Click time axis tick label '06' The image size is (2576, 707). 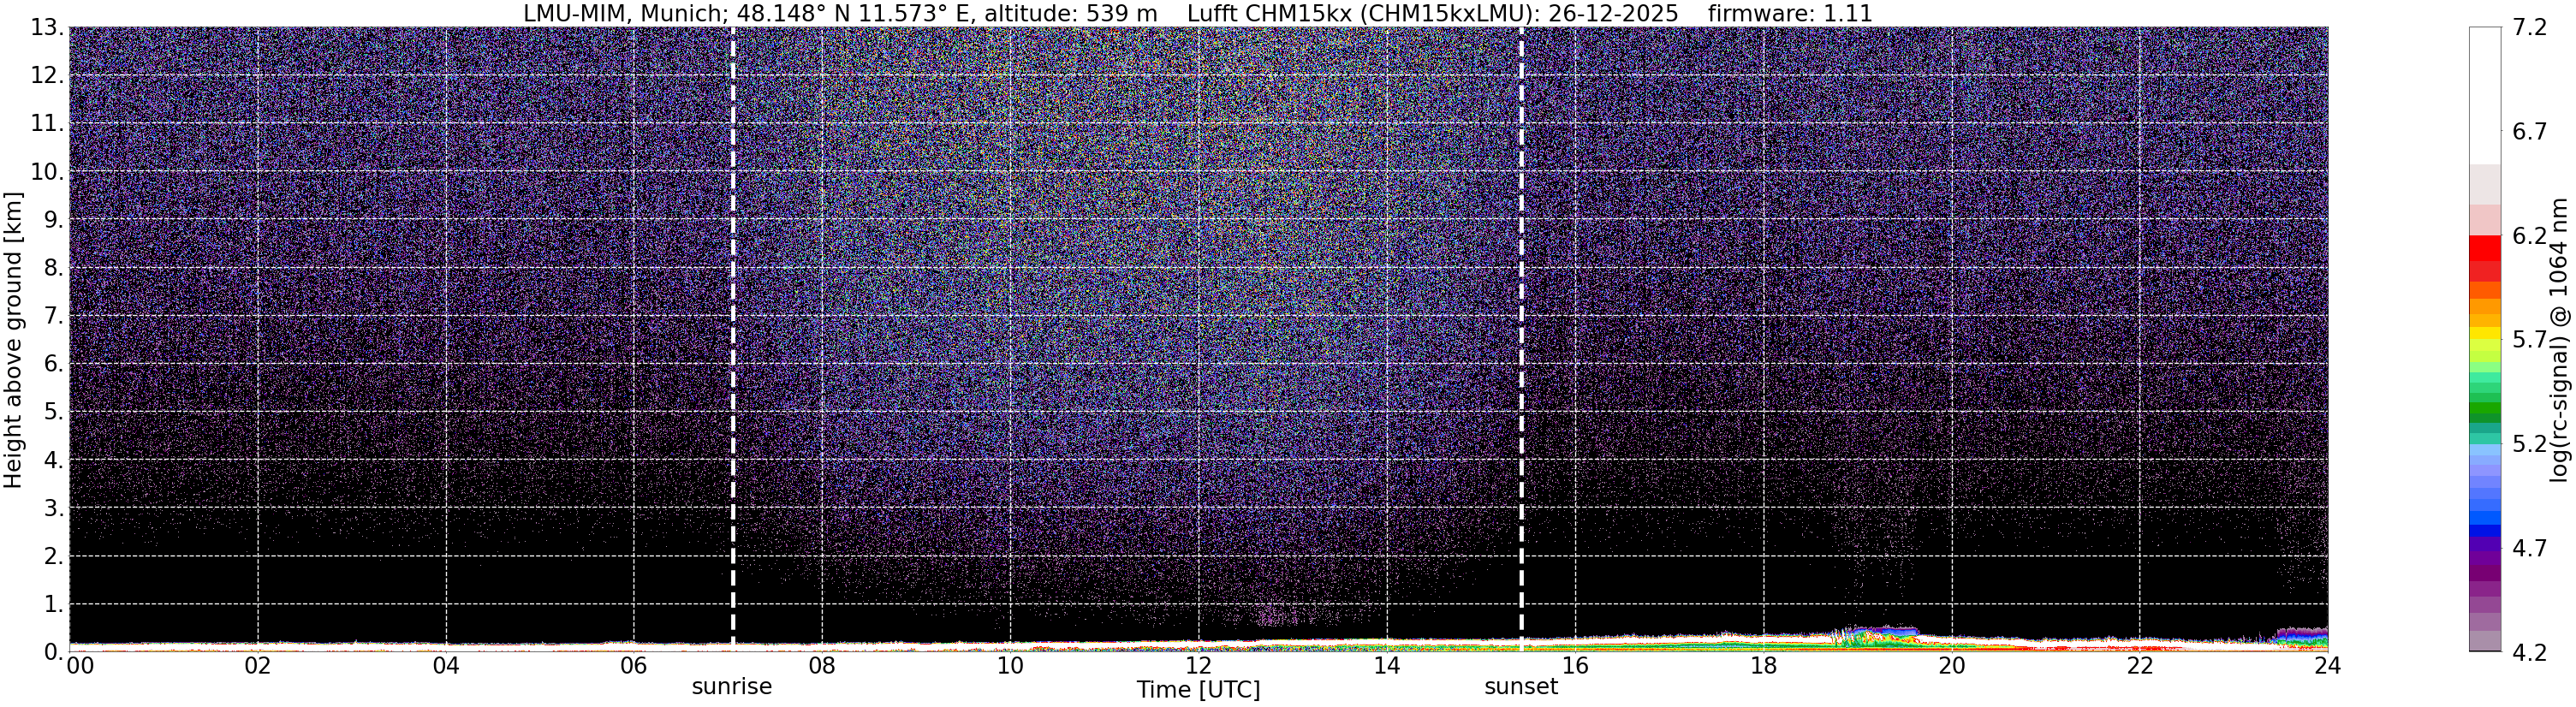point(634,666)
